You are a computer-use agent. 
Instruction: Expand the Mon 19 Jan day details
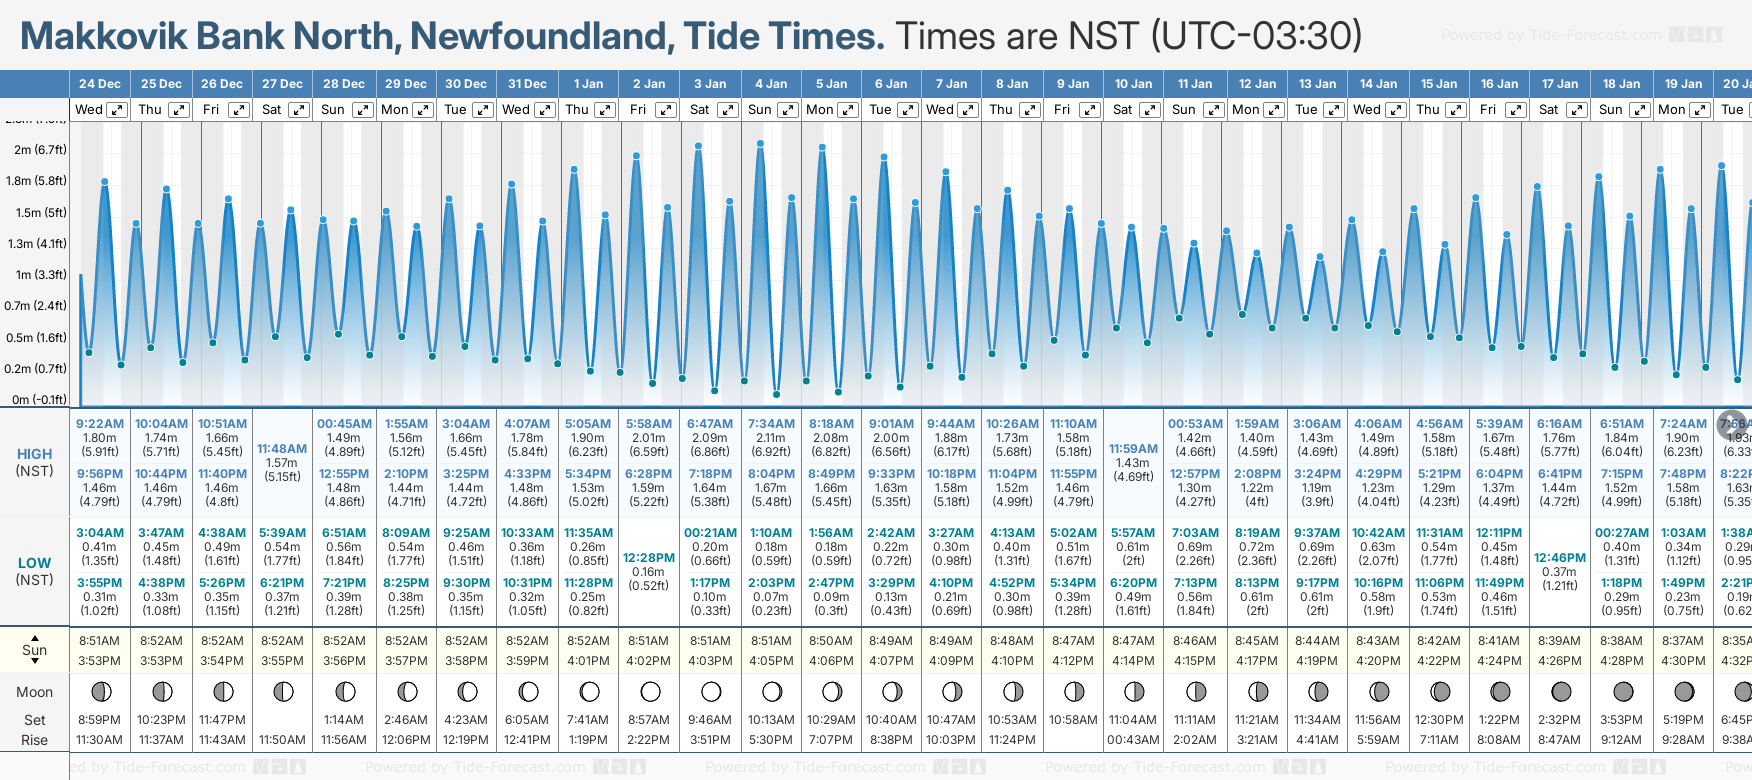click(1699, 110)
